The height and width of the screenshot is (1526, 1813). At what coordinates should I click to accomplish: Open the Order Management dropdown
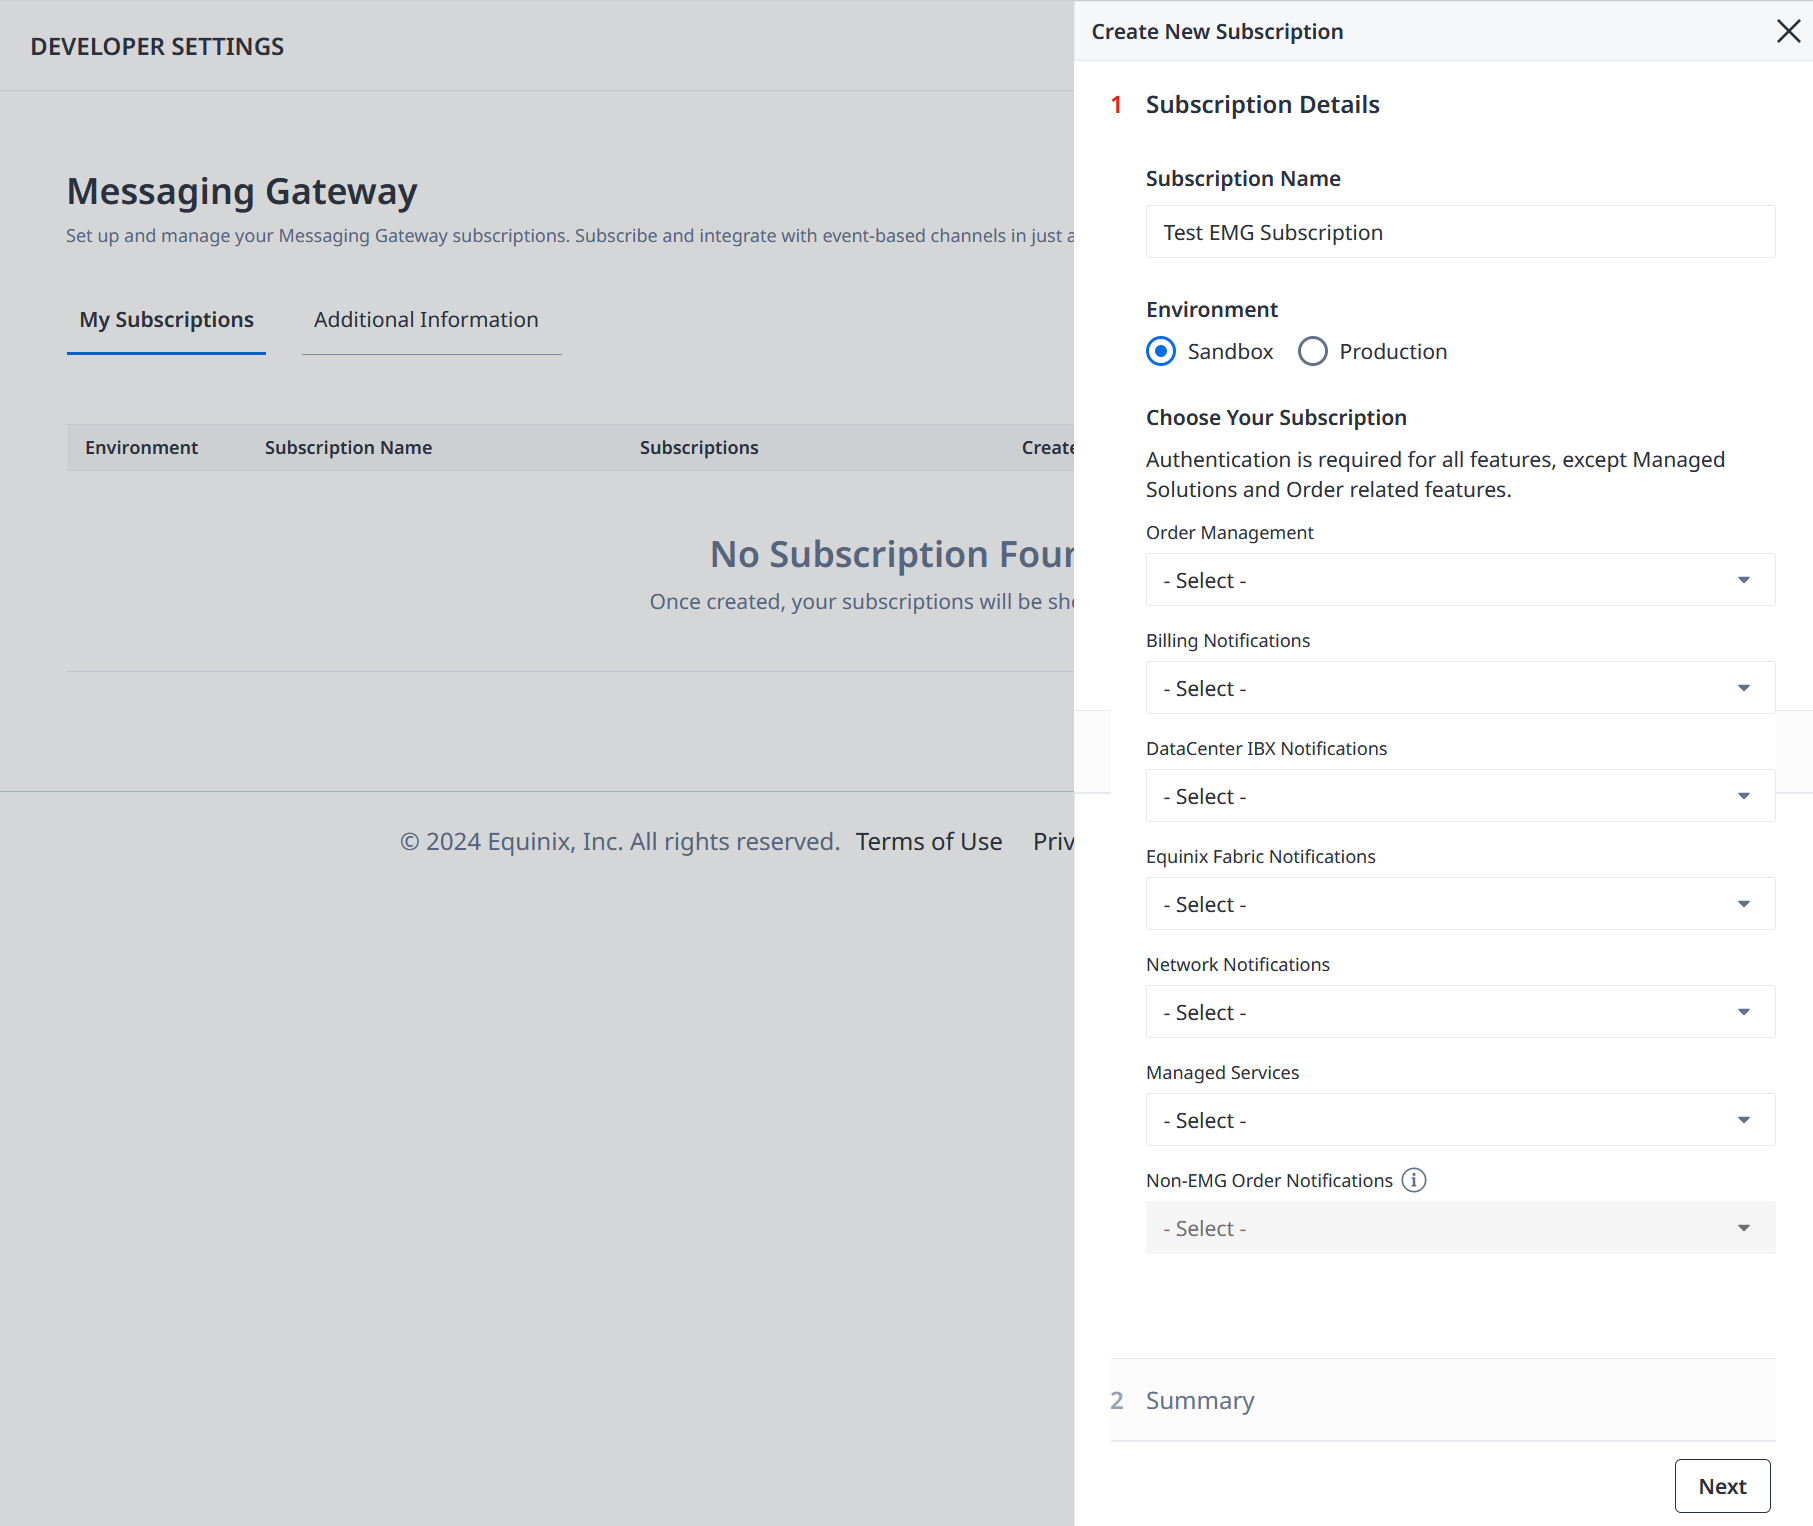point(1460,580)
